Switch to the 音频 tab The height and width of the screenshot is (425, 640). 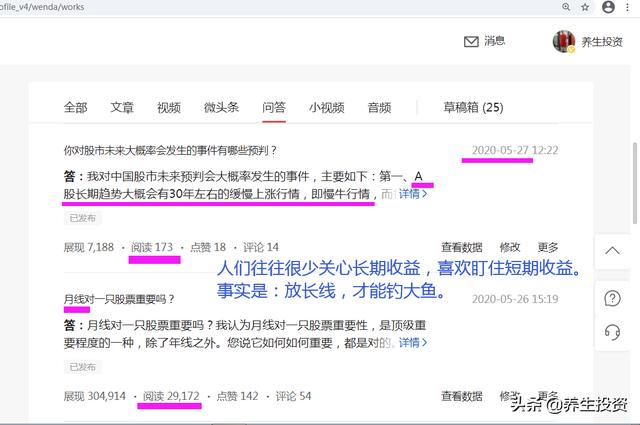(379, 108)
